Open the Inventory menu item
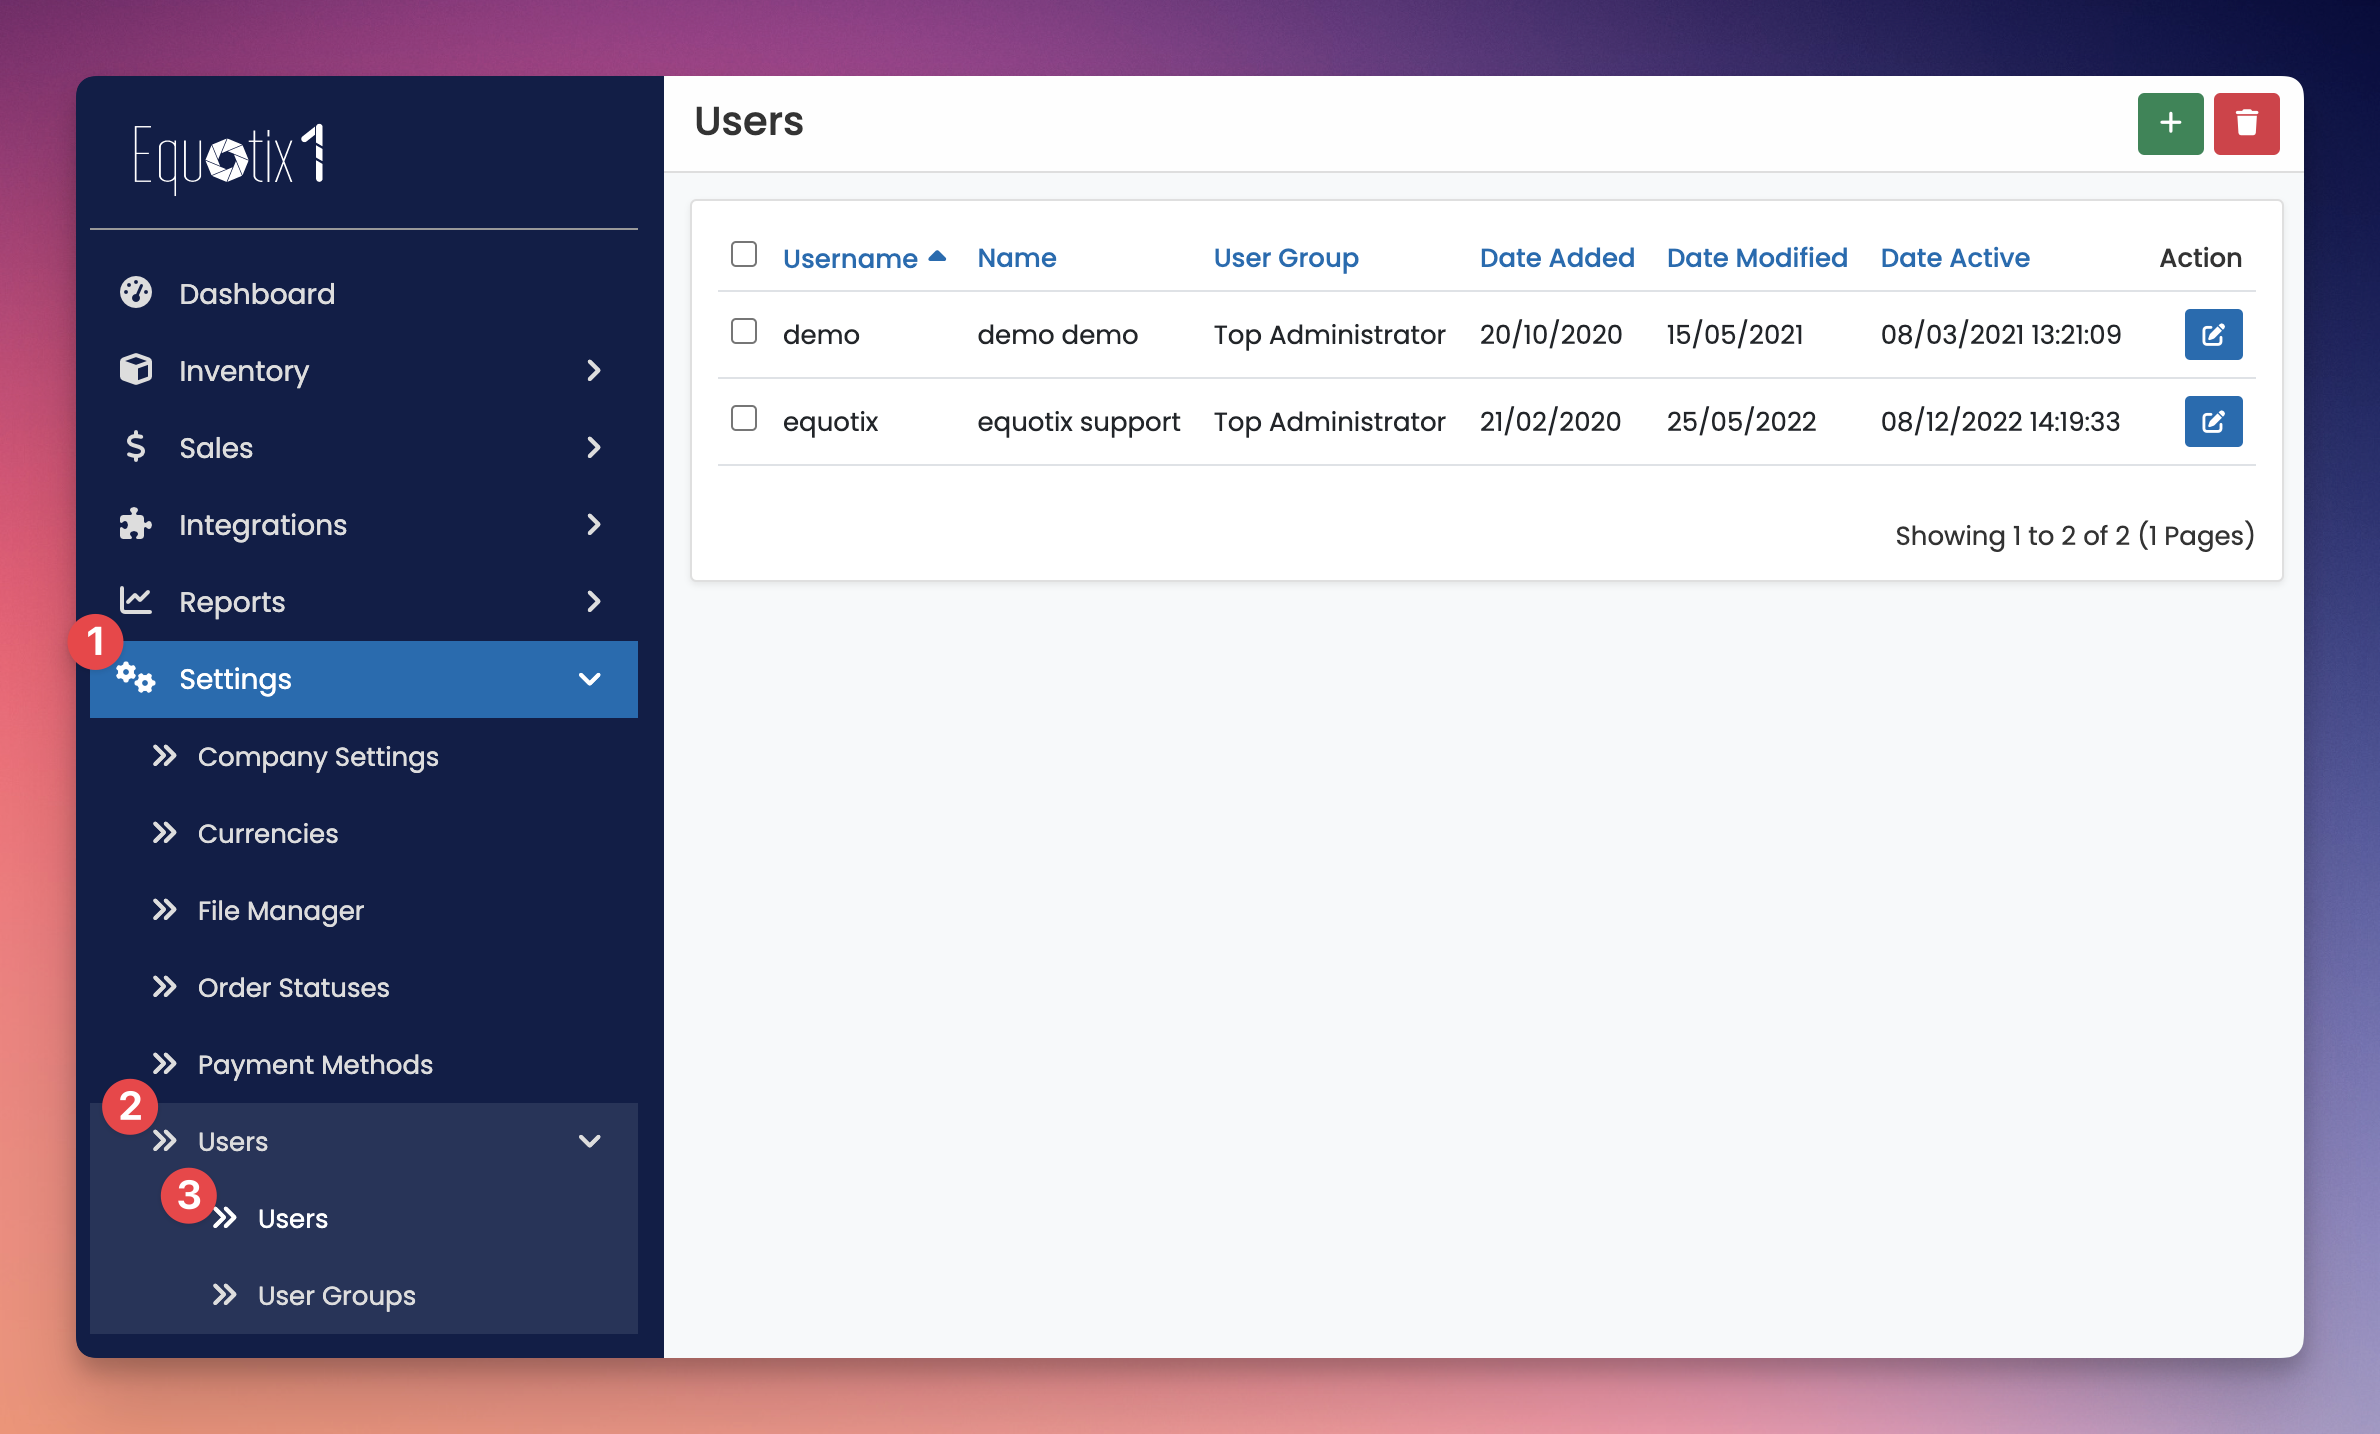Image resolution: width=2380 pixels, height=1434 pixels. (364, 370)
